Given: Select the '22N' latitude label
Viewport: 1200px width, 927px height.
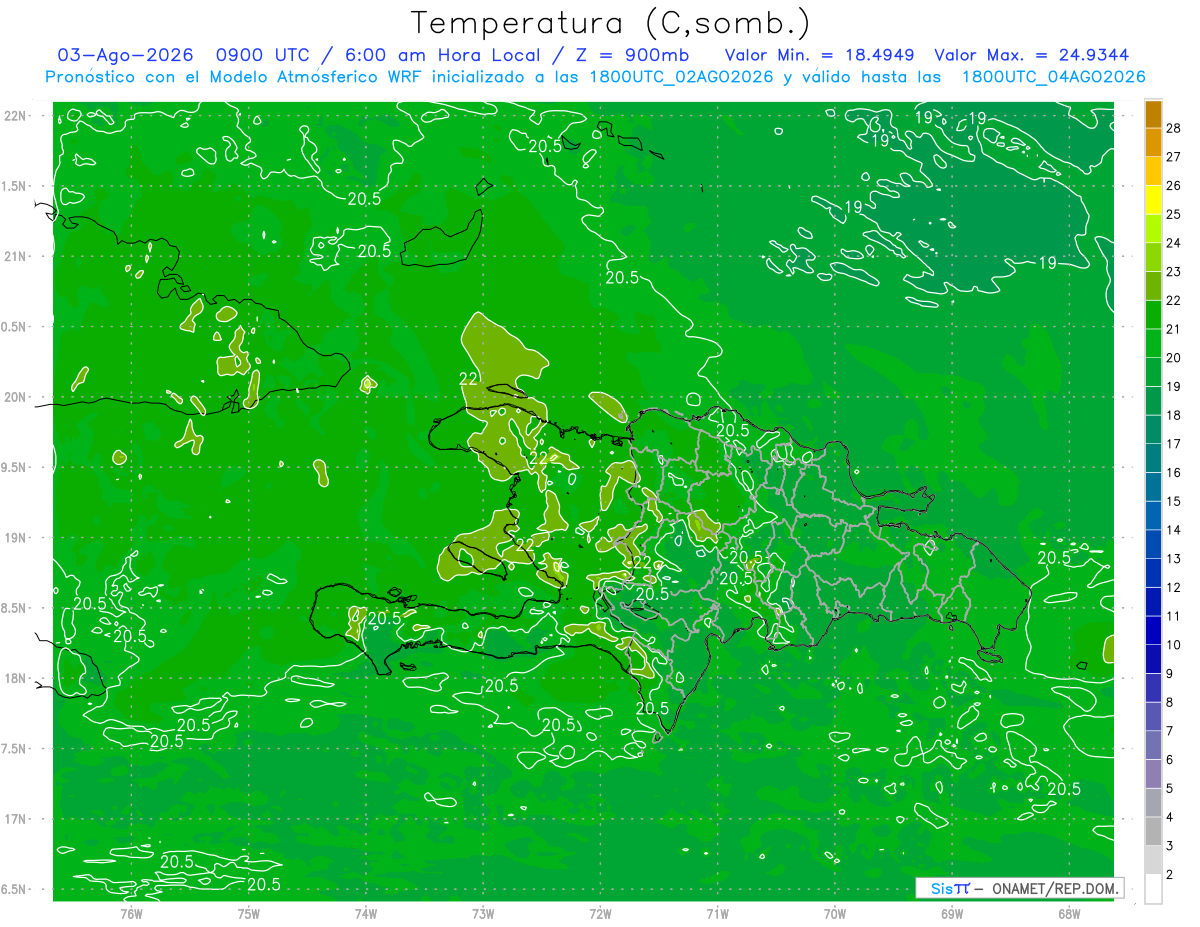Looking at the screenshot, I should [15, 115].
